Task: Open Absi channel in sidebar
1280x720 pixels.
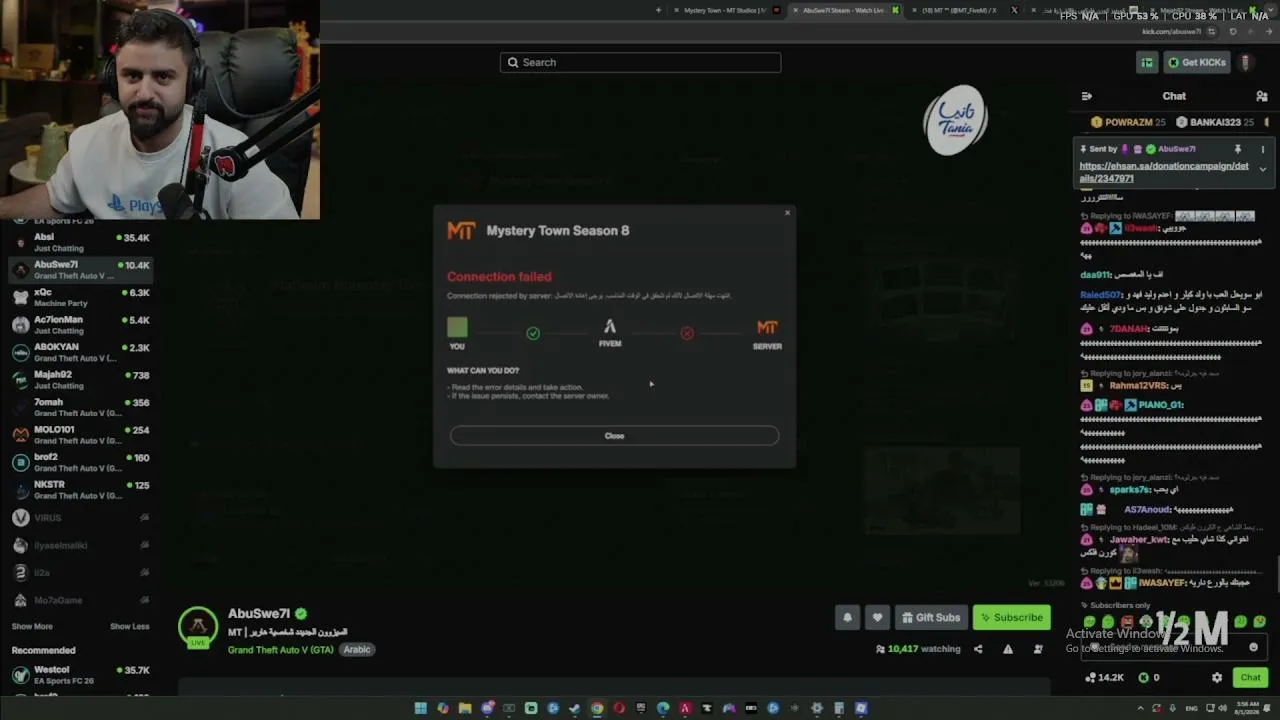Action: tap(80, 242)
